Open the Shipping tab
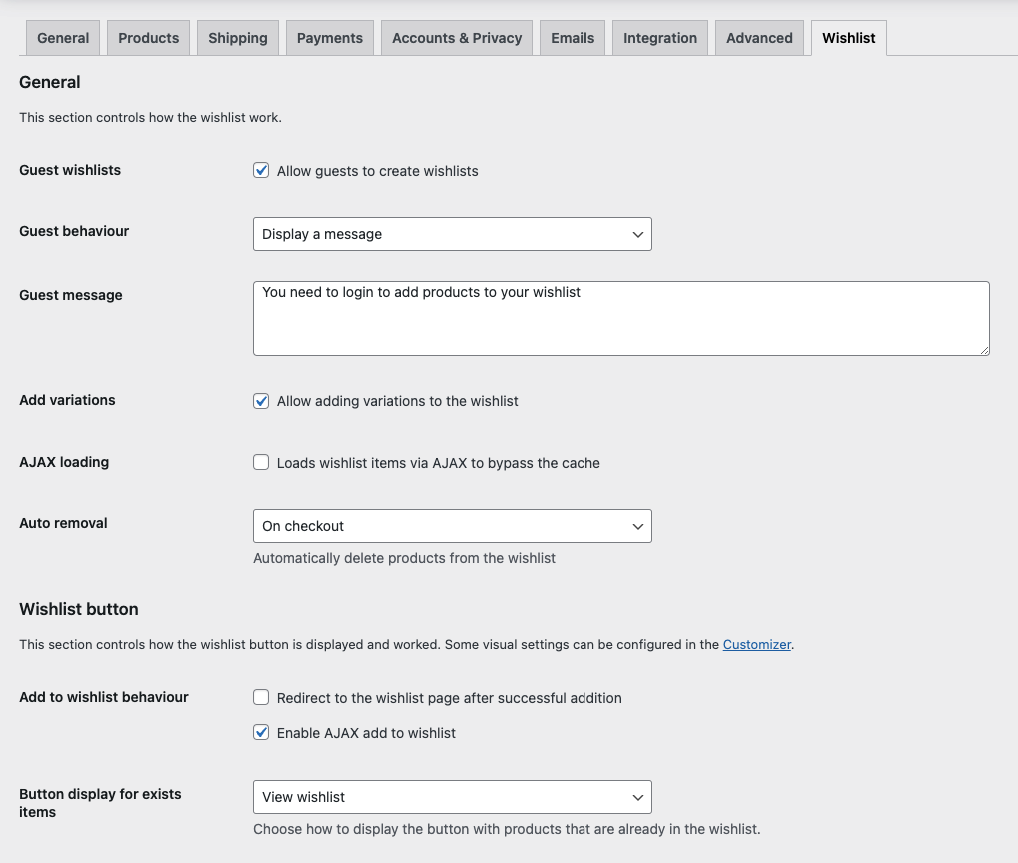The width and height of the screenshot is (1018, 863). coord(238,38)
